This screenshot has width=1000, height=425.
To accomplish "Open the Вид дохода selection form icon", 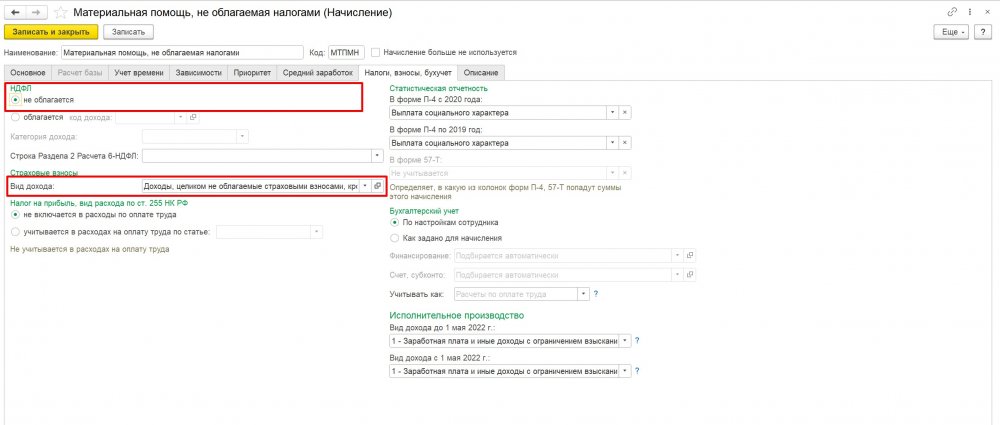I will (377, 186).
